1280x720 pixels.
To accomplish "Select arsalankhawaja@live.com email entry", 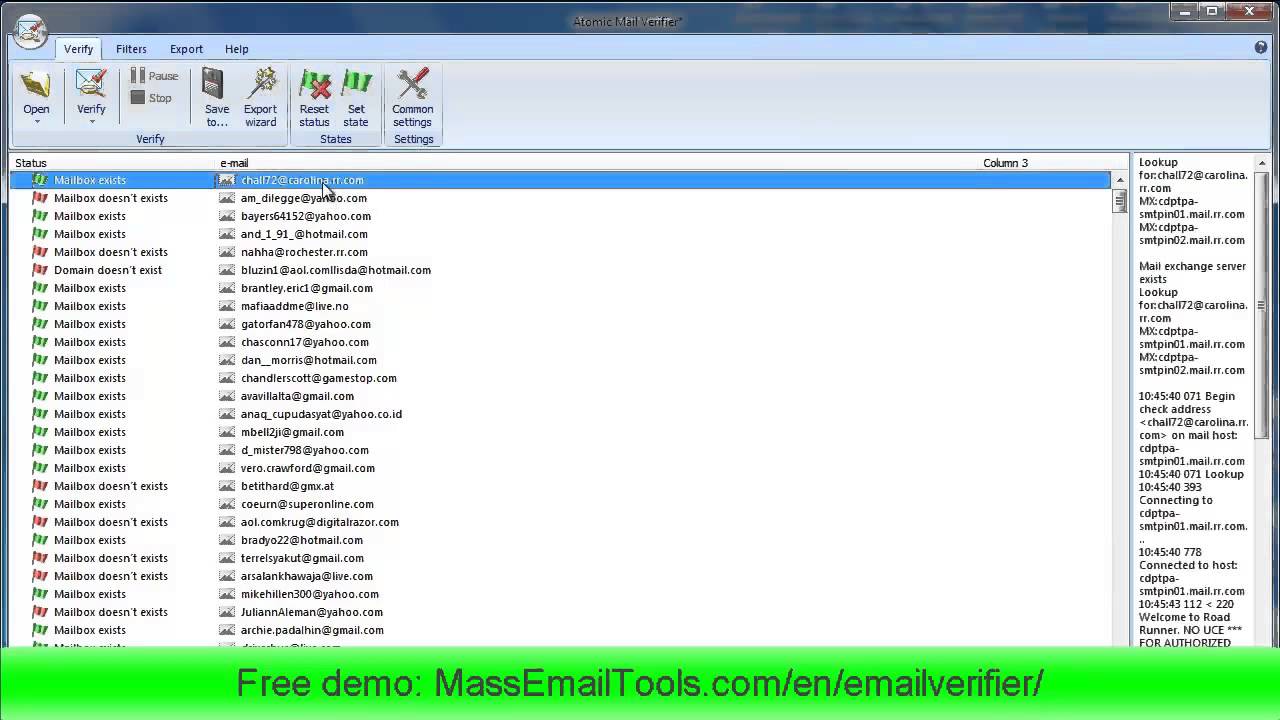I will tap(306, 576).
